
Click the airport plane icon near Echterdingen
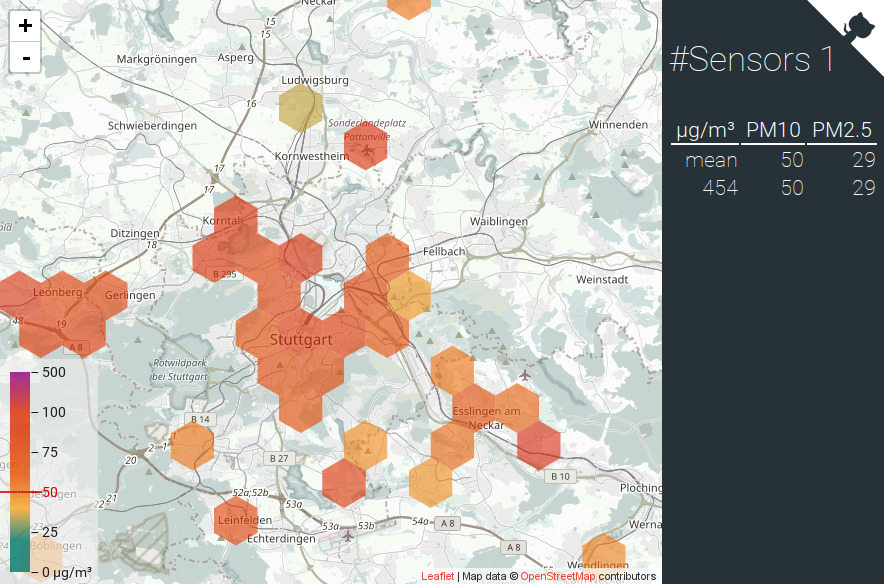(x=348, y=536)
